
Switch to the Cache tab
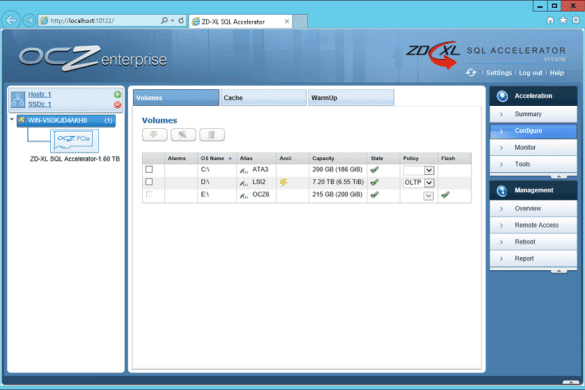[x=263, y=98]
